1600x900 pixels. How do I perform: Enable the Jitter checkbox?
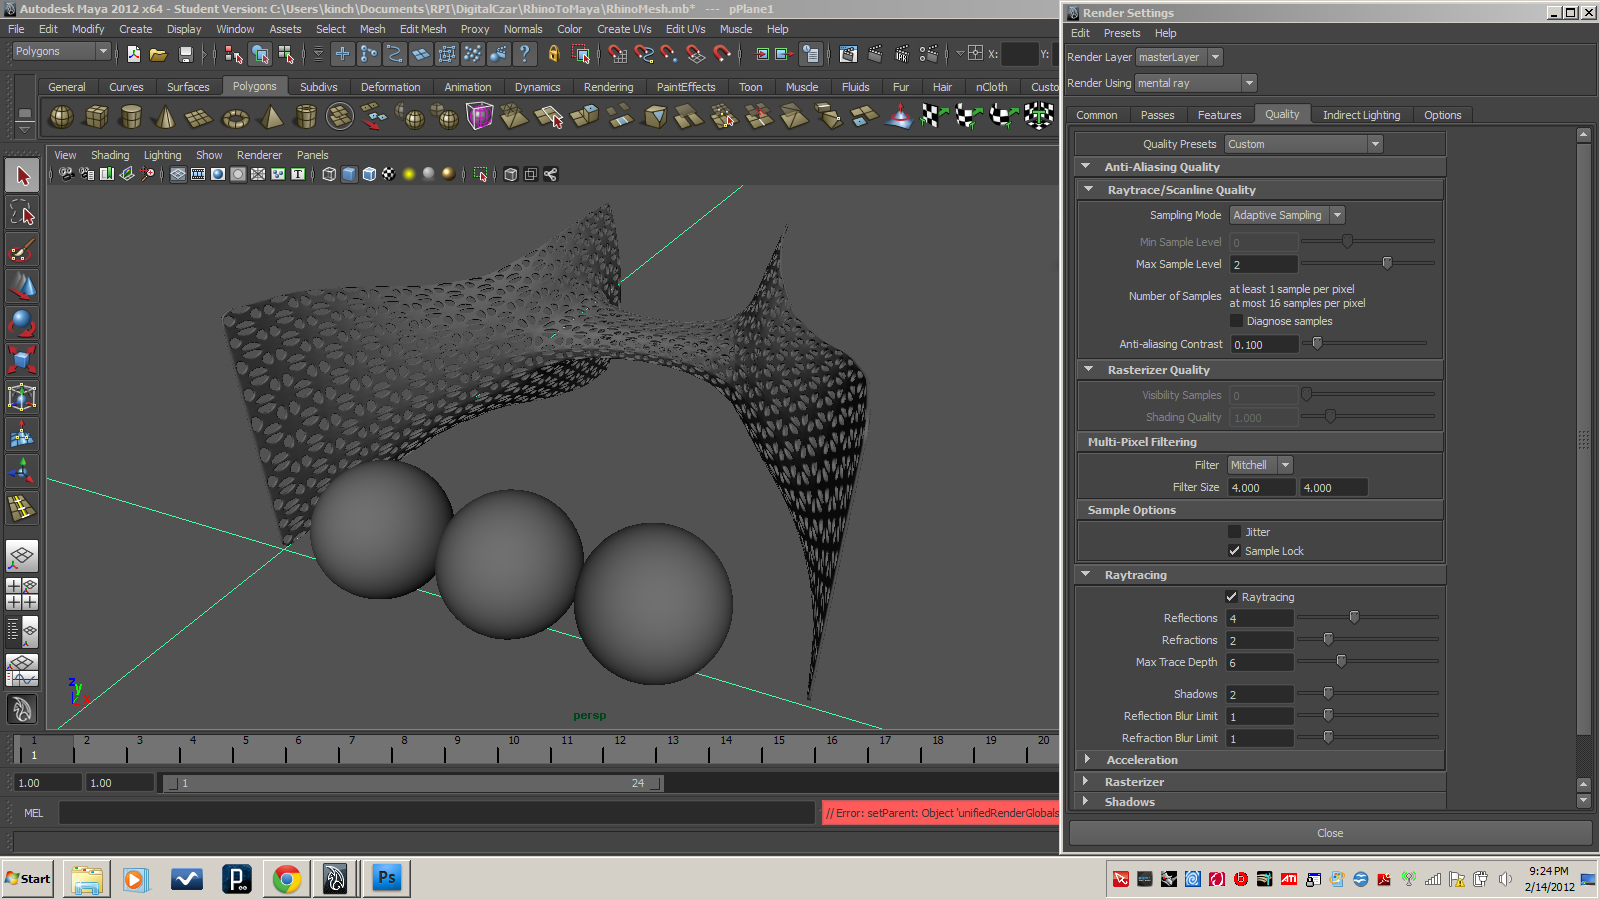tap(1234, 532)
